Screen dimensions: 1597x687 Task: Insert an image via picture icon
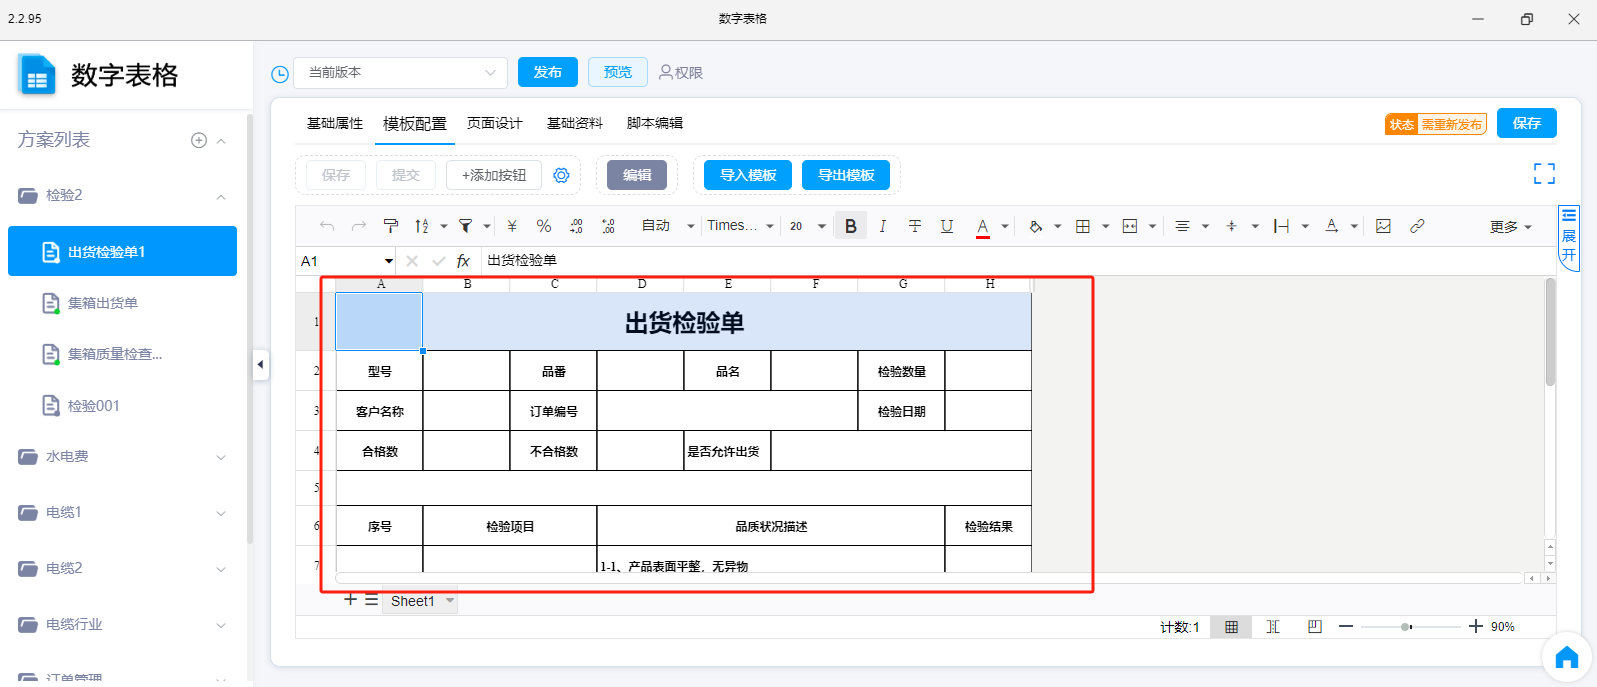point(1383,226)
